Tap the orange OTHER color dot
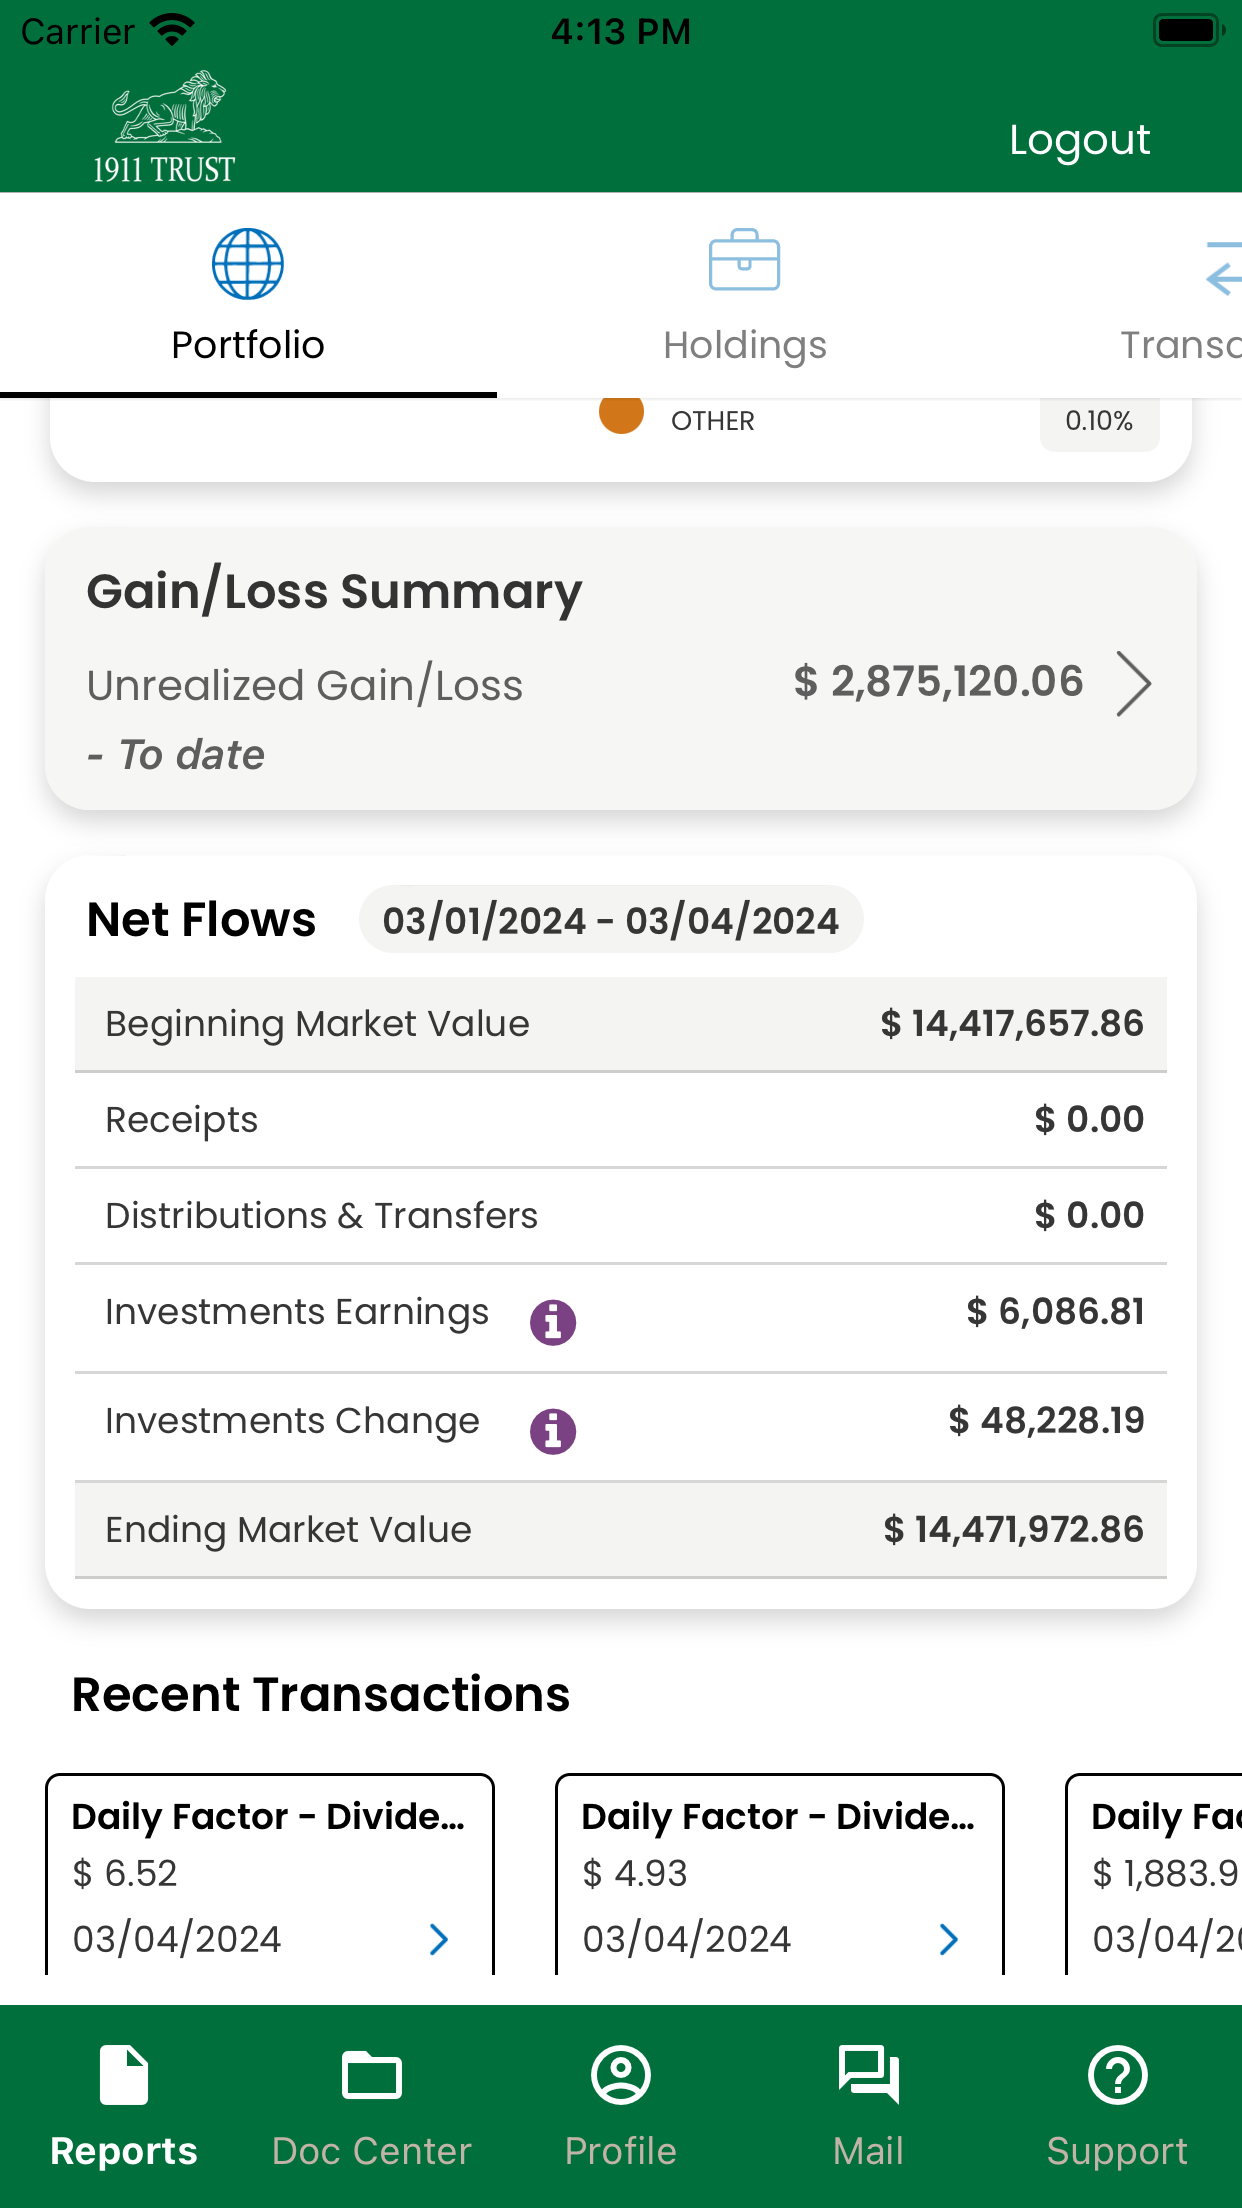The width and height of the screenshot is (1242, 2208). click(x=621, y=414)
